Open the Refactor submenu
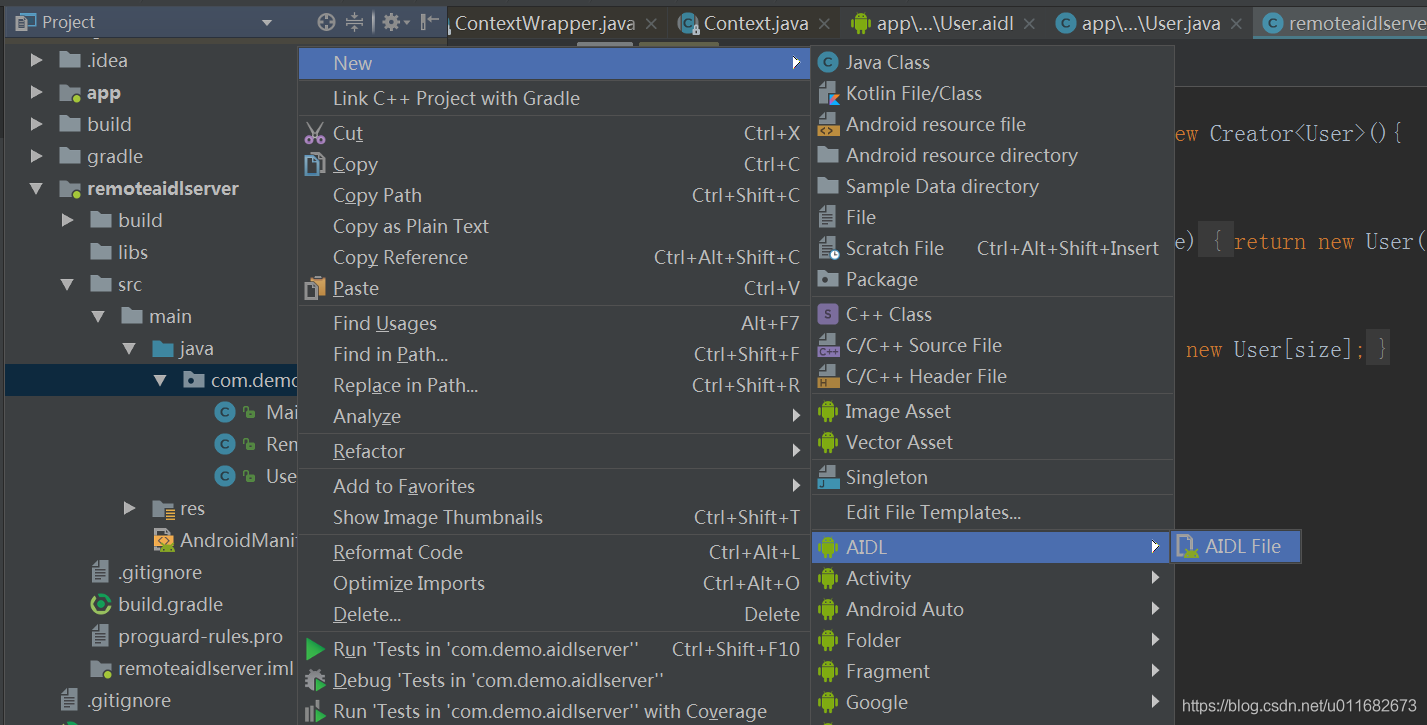The image size is (1427, 725). tap(555, 451)
